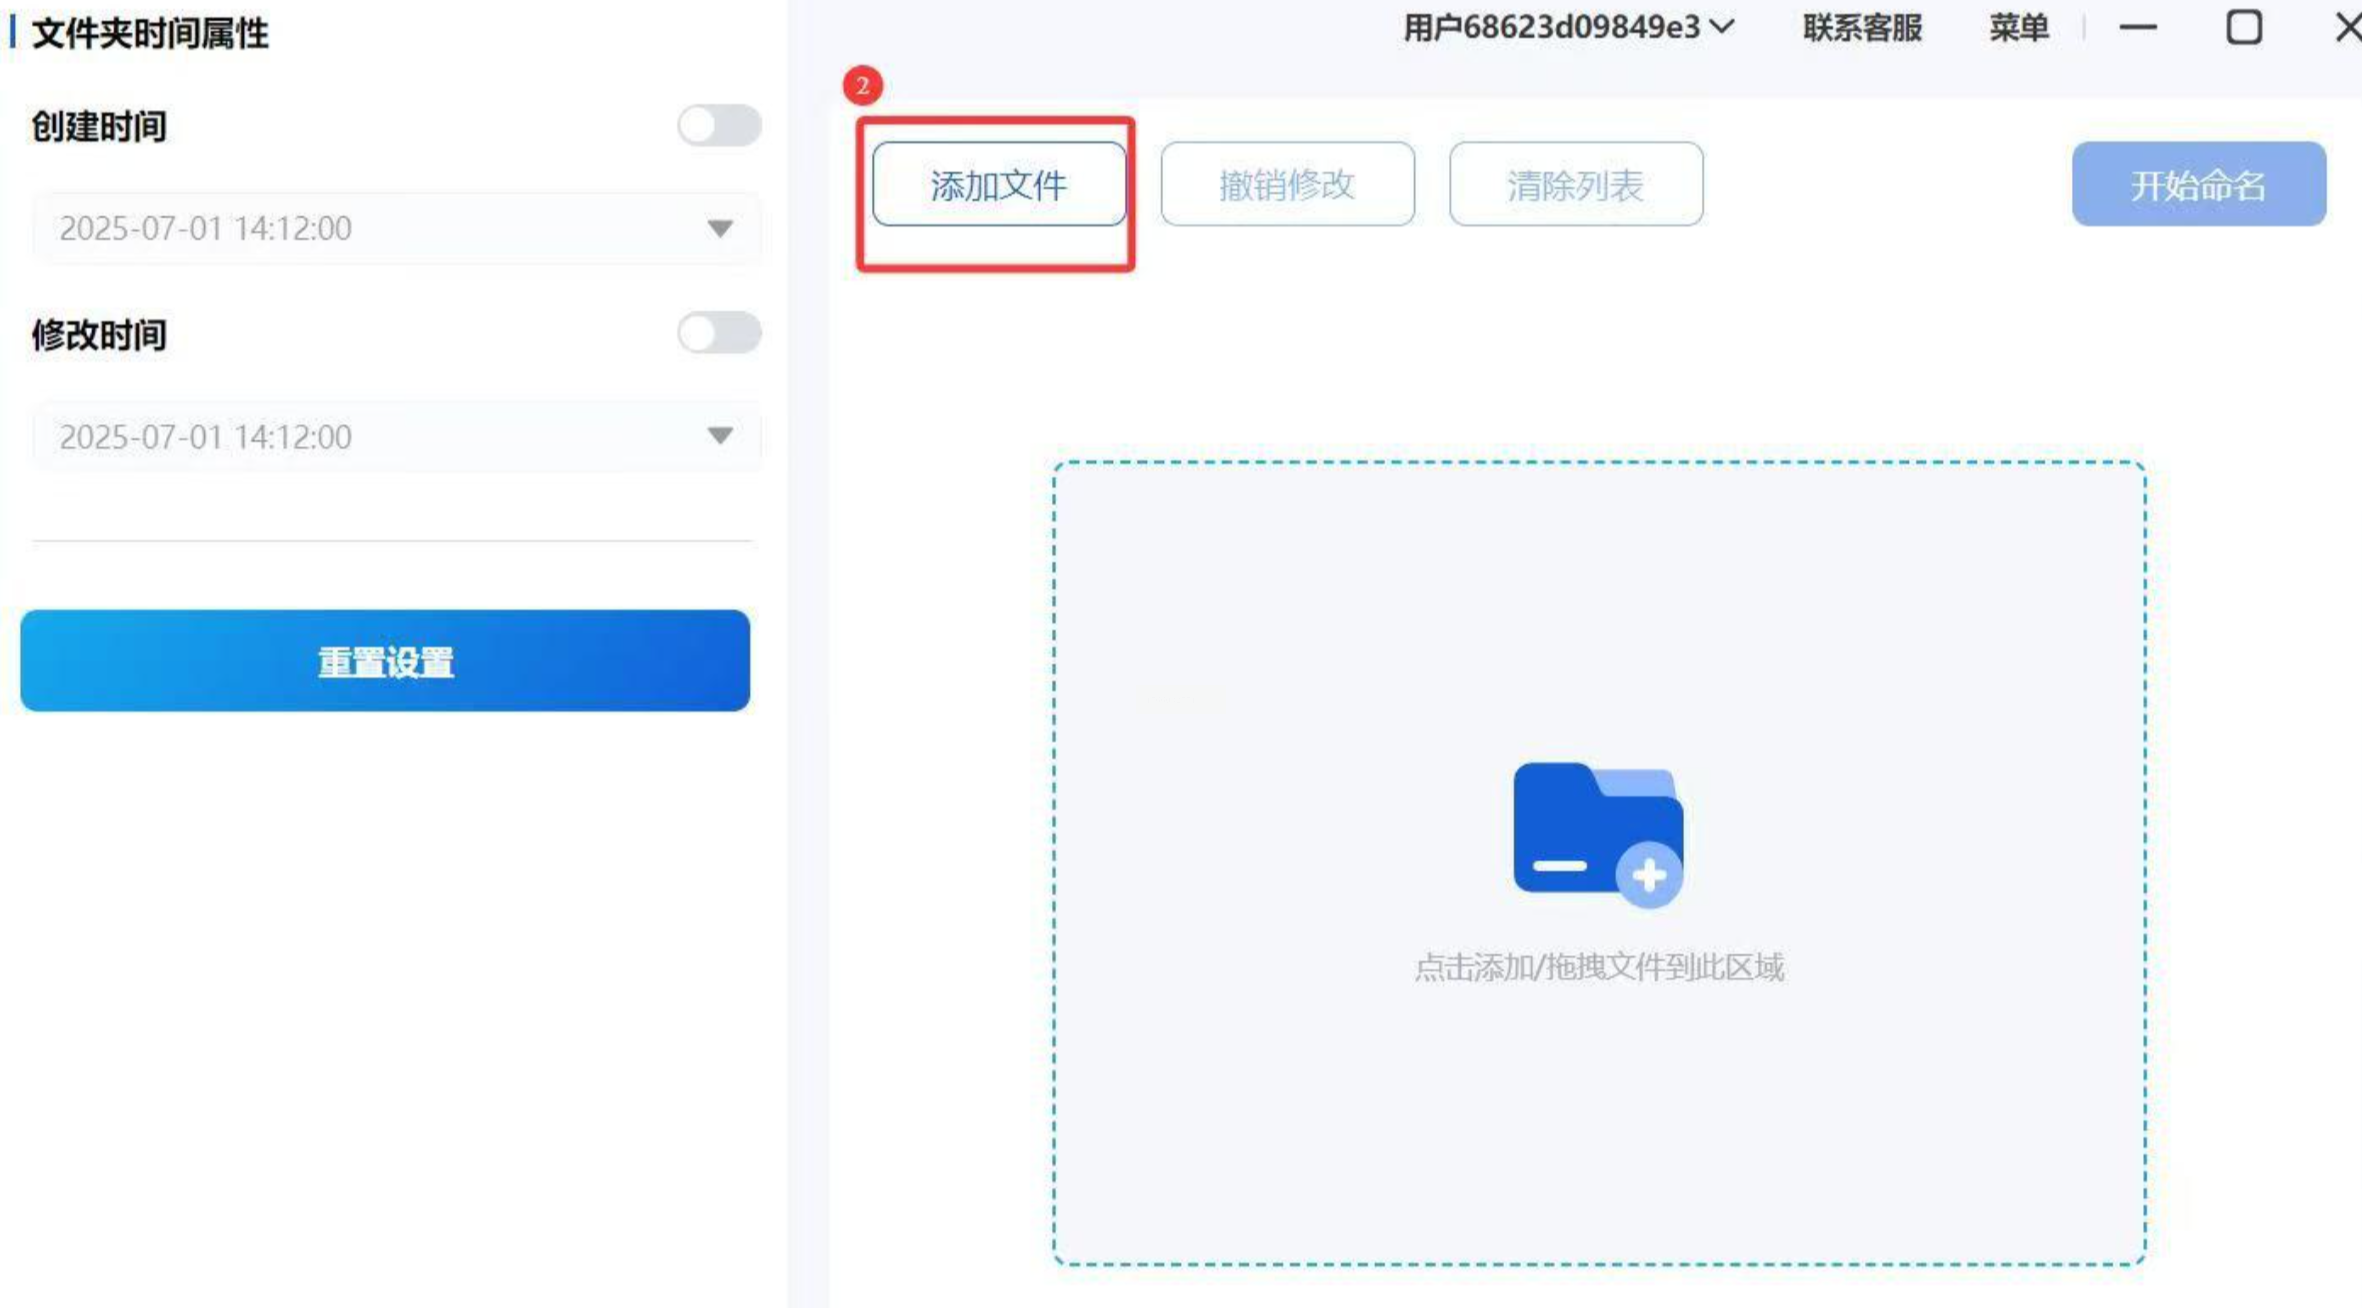Screen dimensions: 2362x1308
Task: Click the 点击添加/拖拽文件到此区域 text
Action: tap(1598, 967)
